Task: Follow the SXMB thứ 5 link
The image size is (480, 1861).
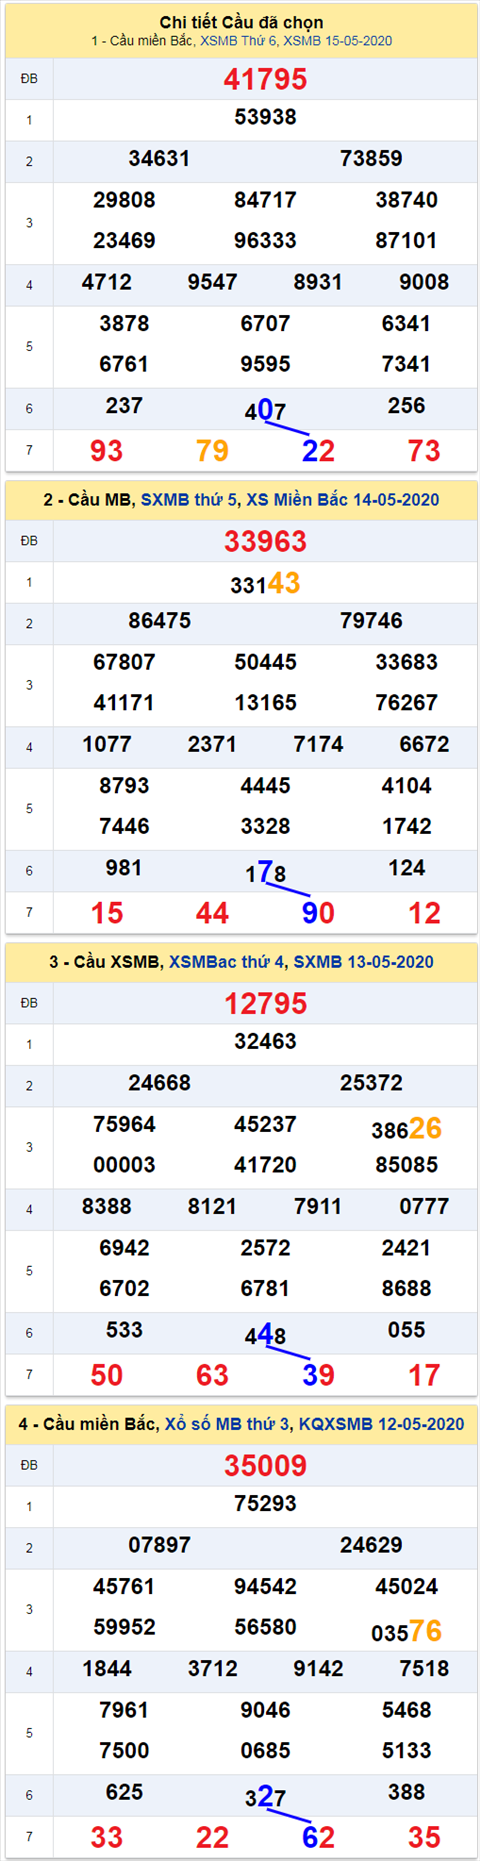Action: [x=190, y=500]
